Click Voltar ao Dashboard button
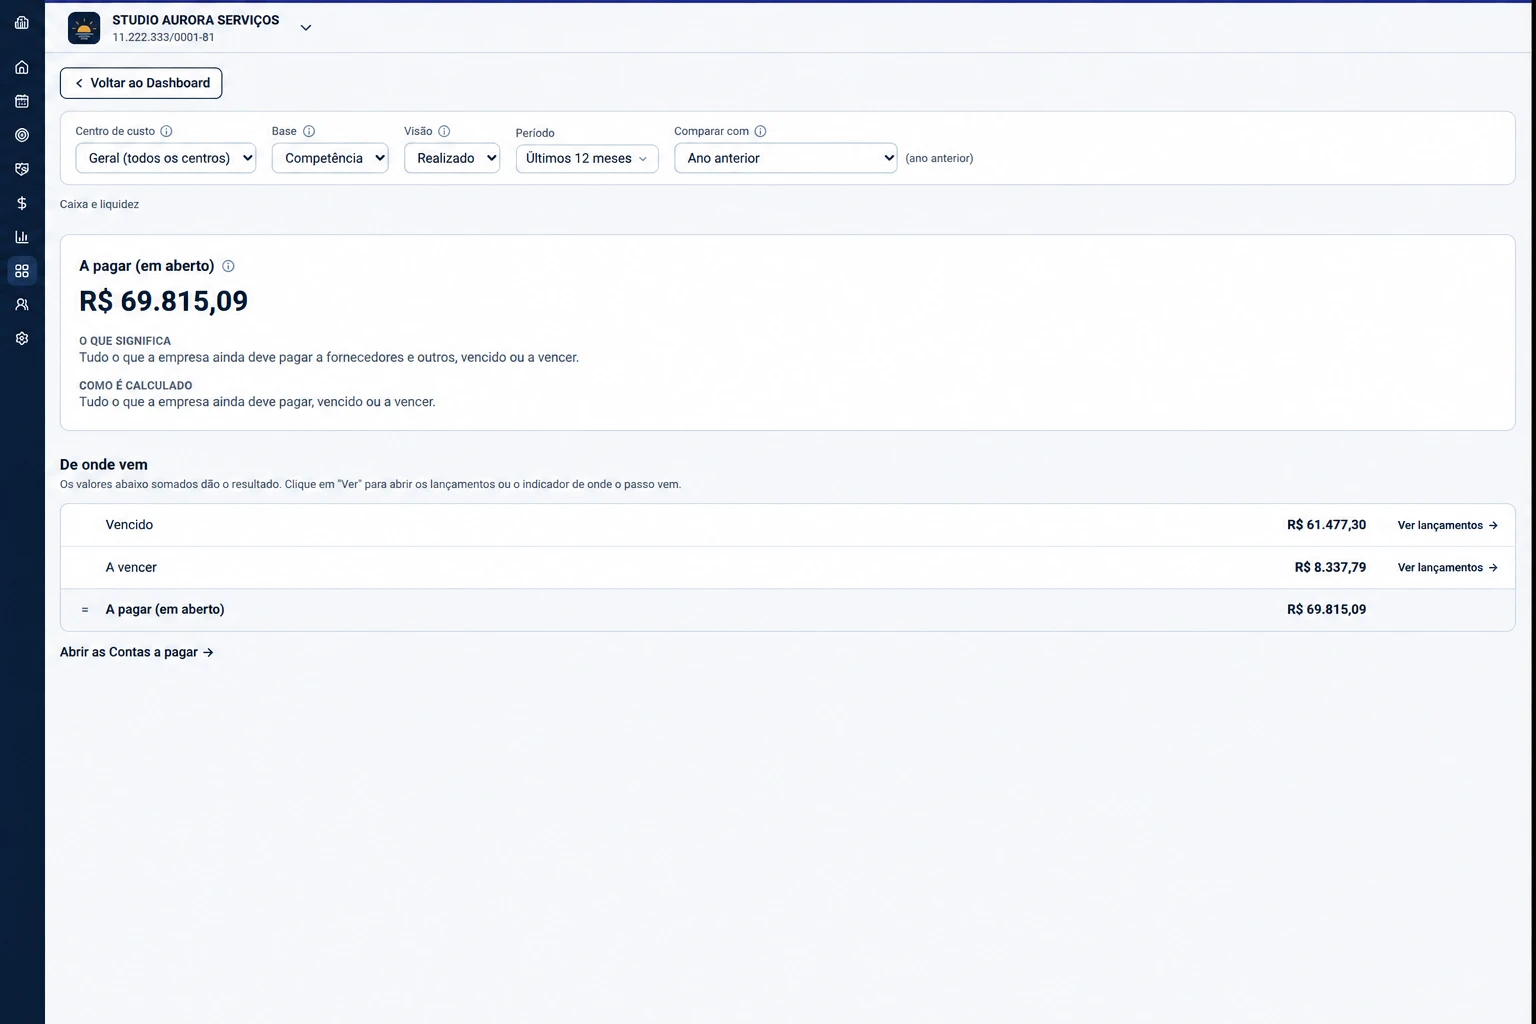This screenshot has height=1024, width=1536. [141, 83]
